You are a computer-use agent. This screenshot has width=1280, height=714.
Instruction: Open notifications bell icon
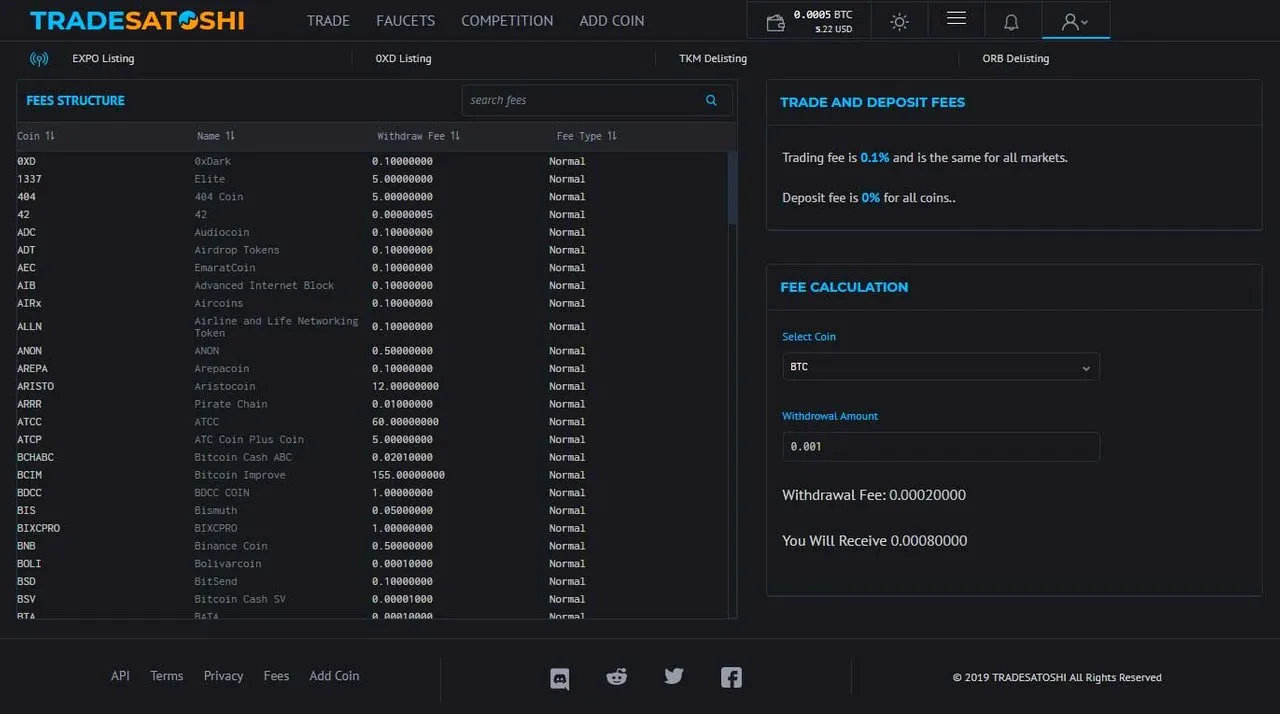1011,22
